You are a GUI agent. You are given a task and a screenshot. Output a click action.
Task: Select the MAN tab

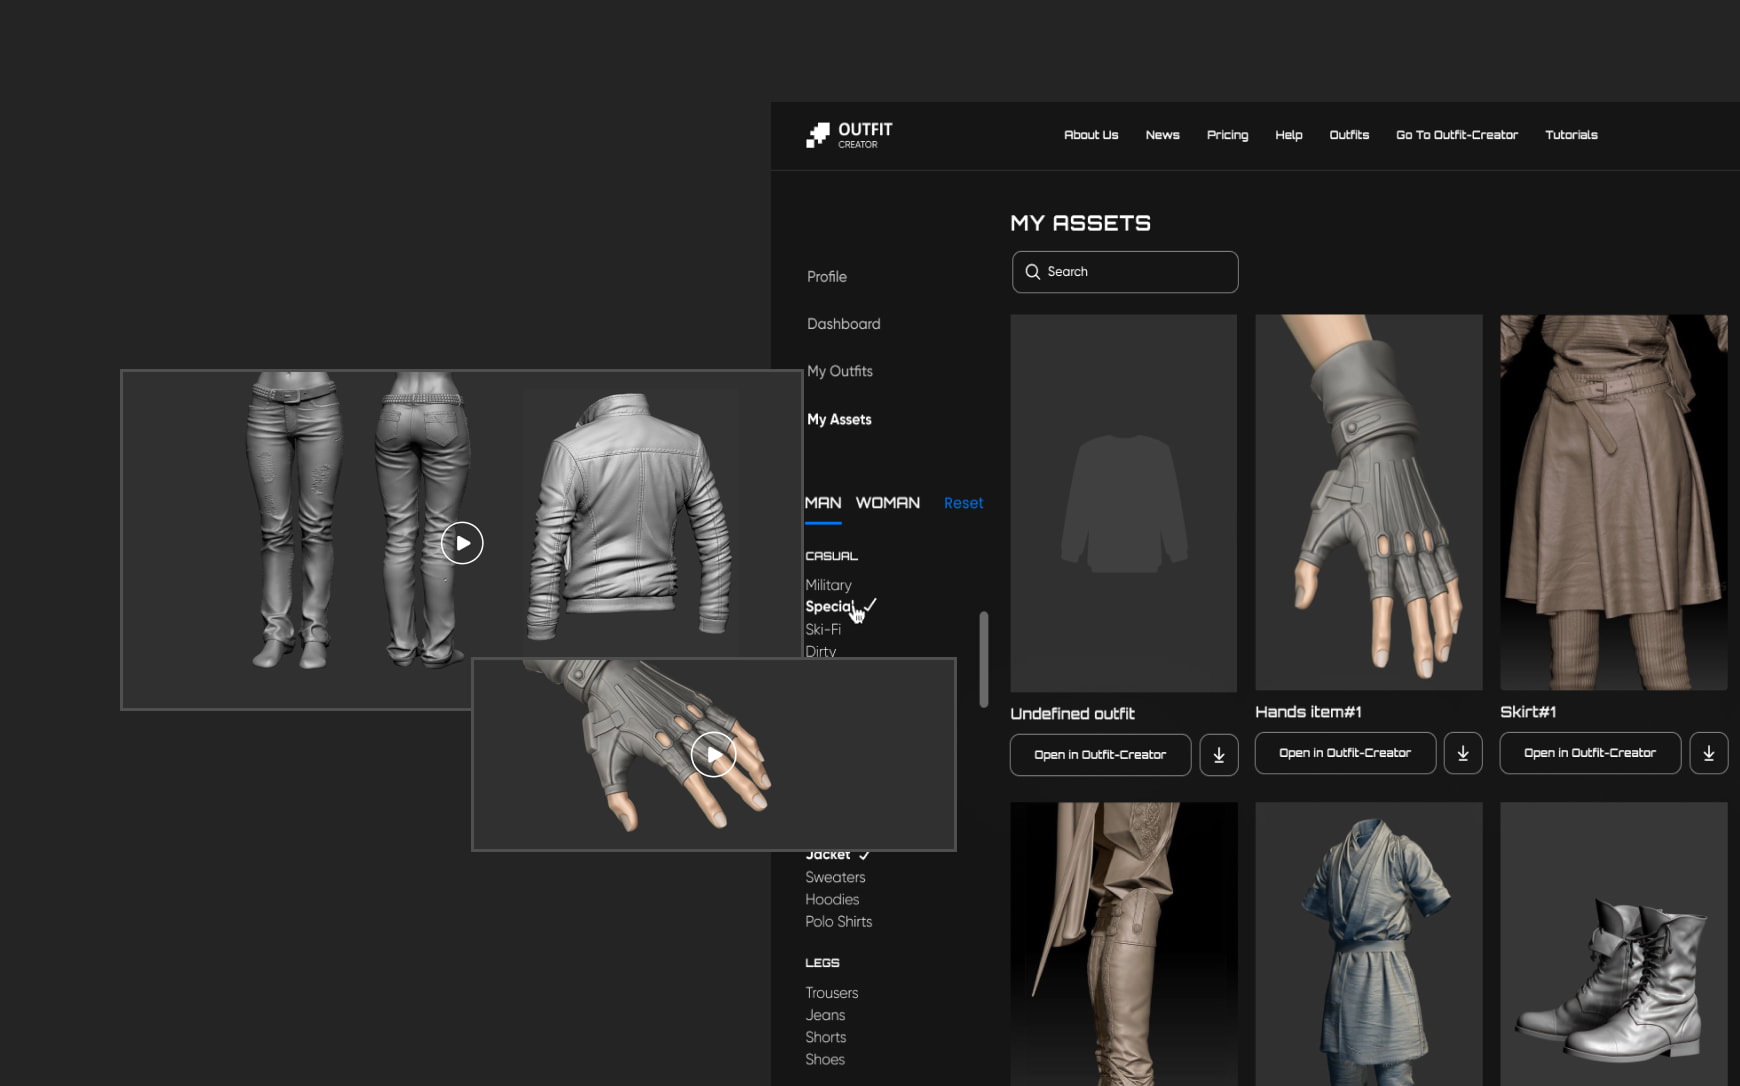click(x=823, y=503)
